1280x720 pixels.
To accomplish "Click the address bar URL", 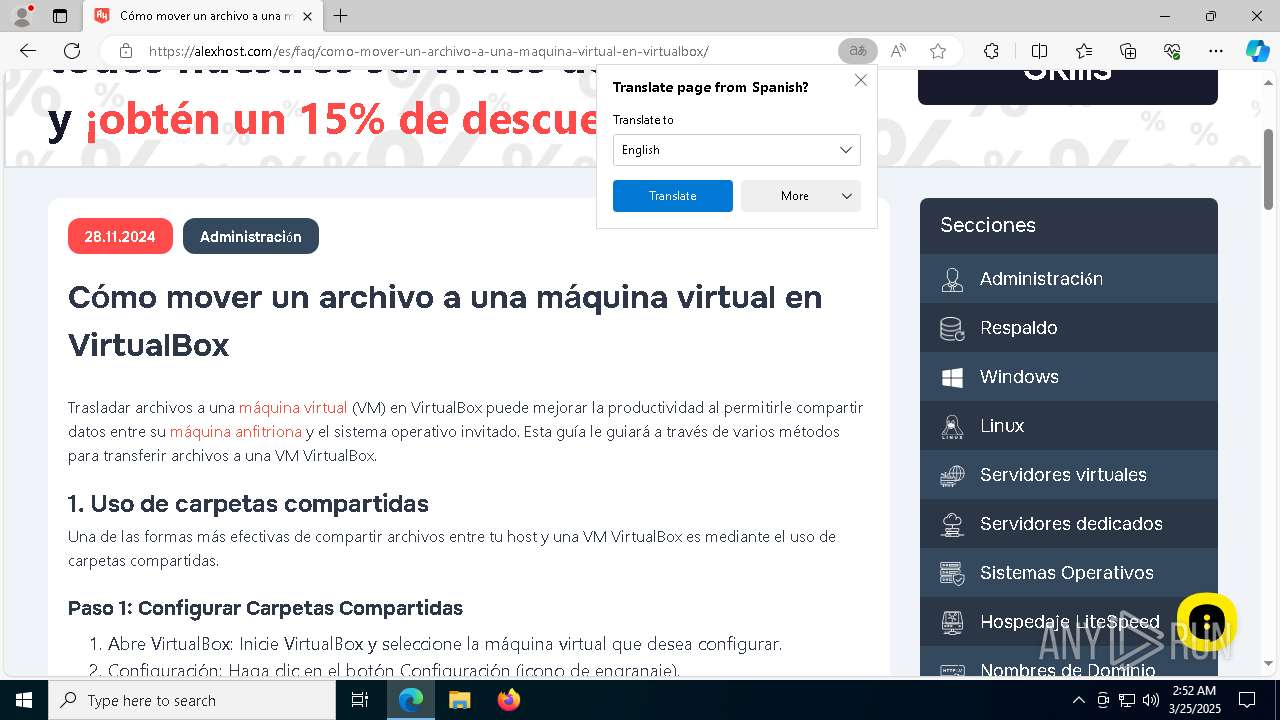I will [x=429, y=51].
